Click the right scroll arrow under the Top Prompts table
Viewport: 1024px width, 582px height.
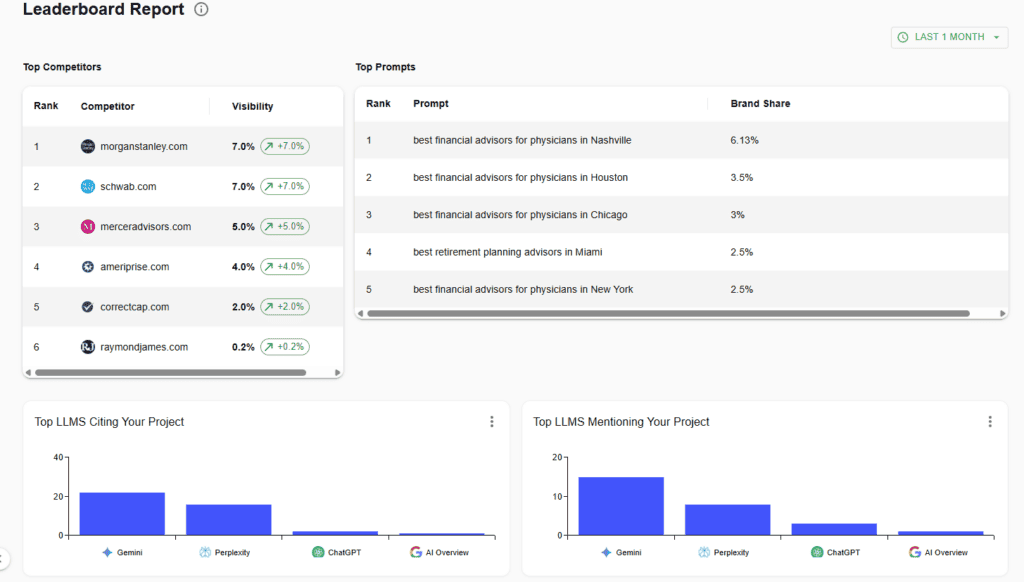pos(1002,314)
